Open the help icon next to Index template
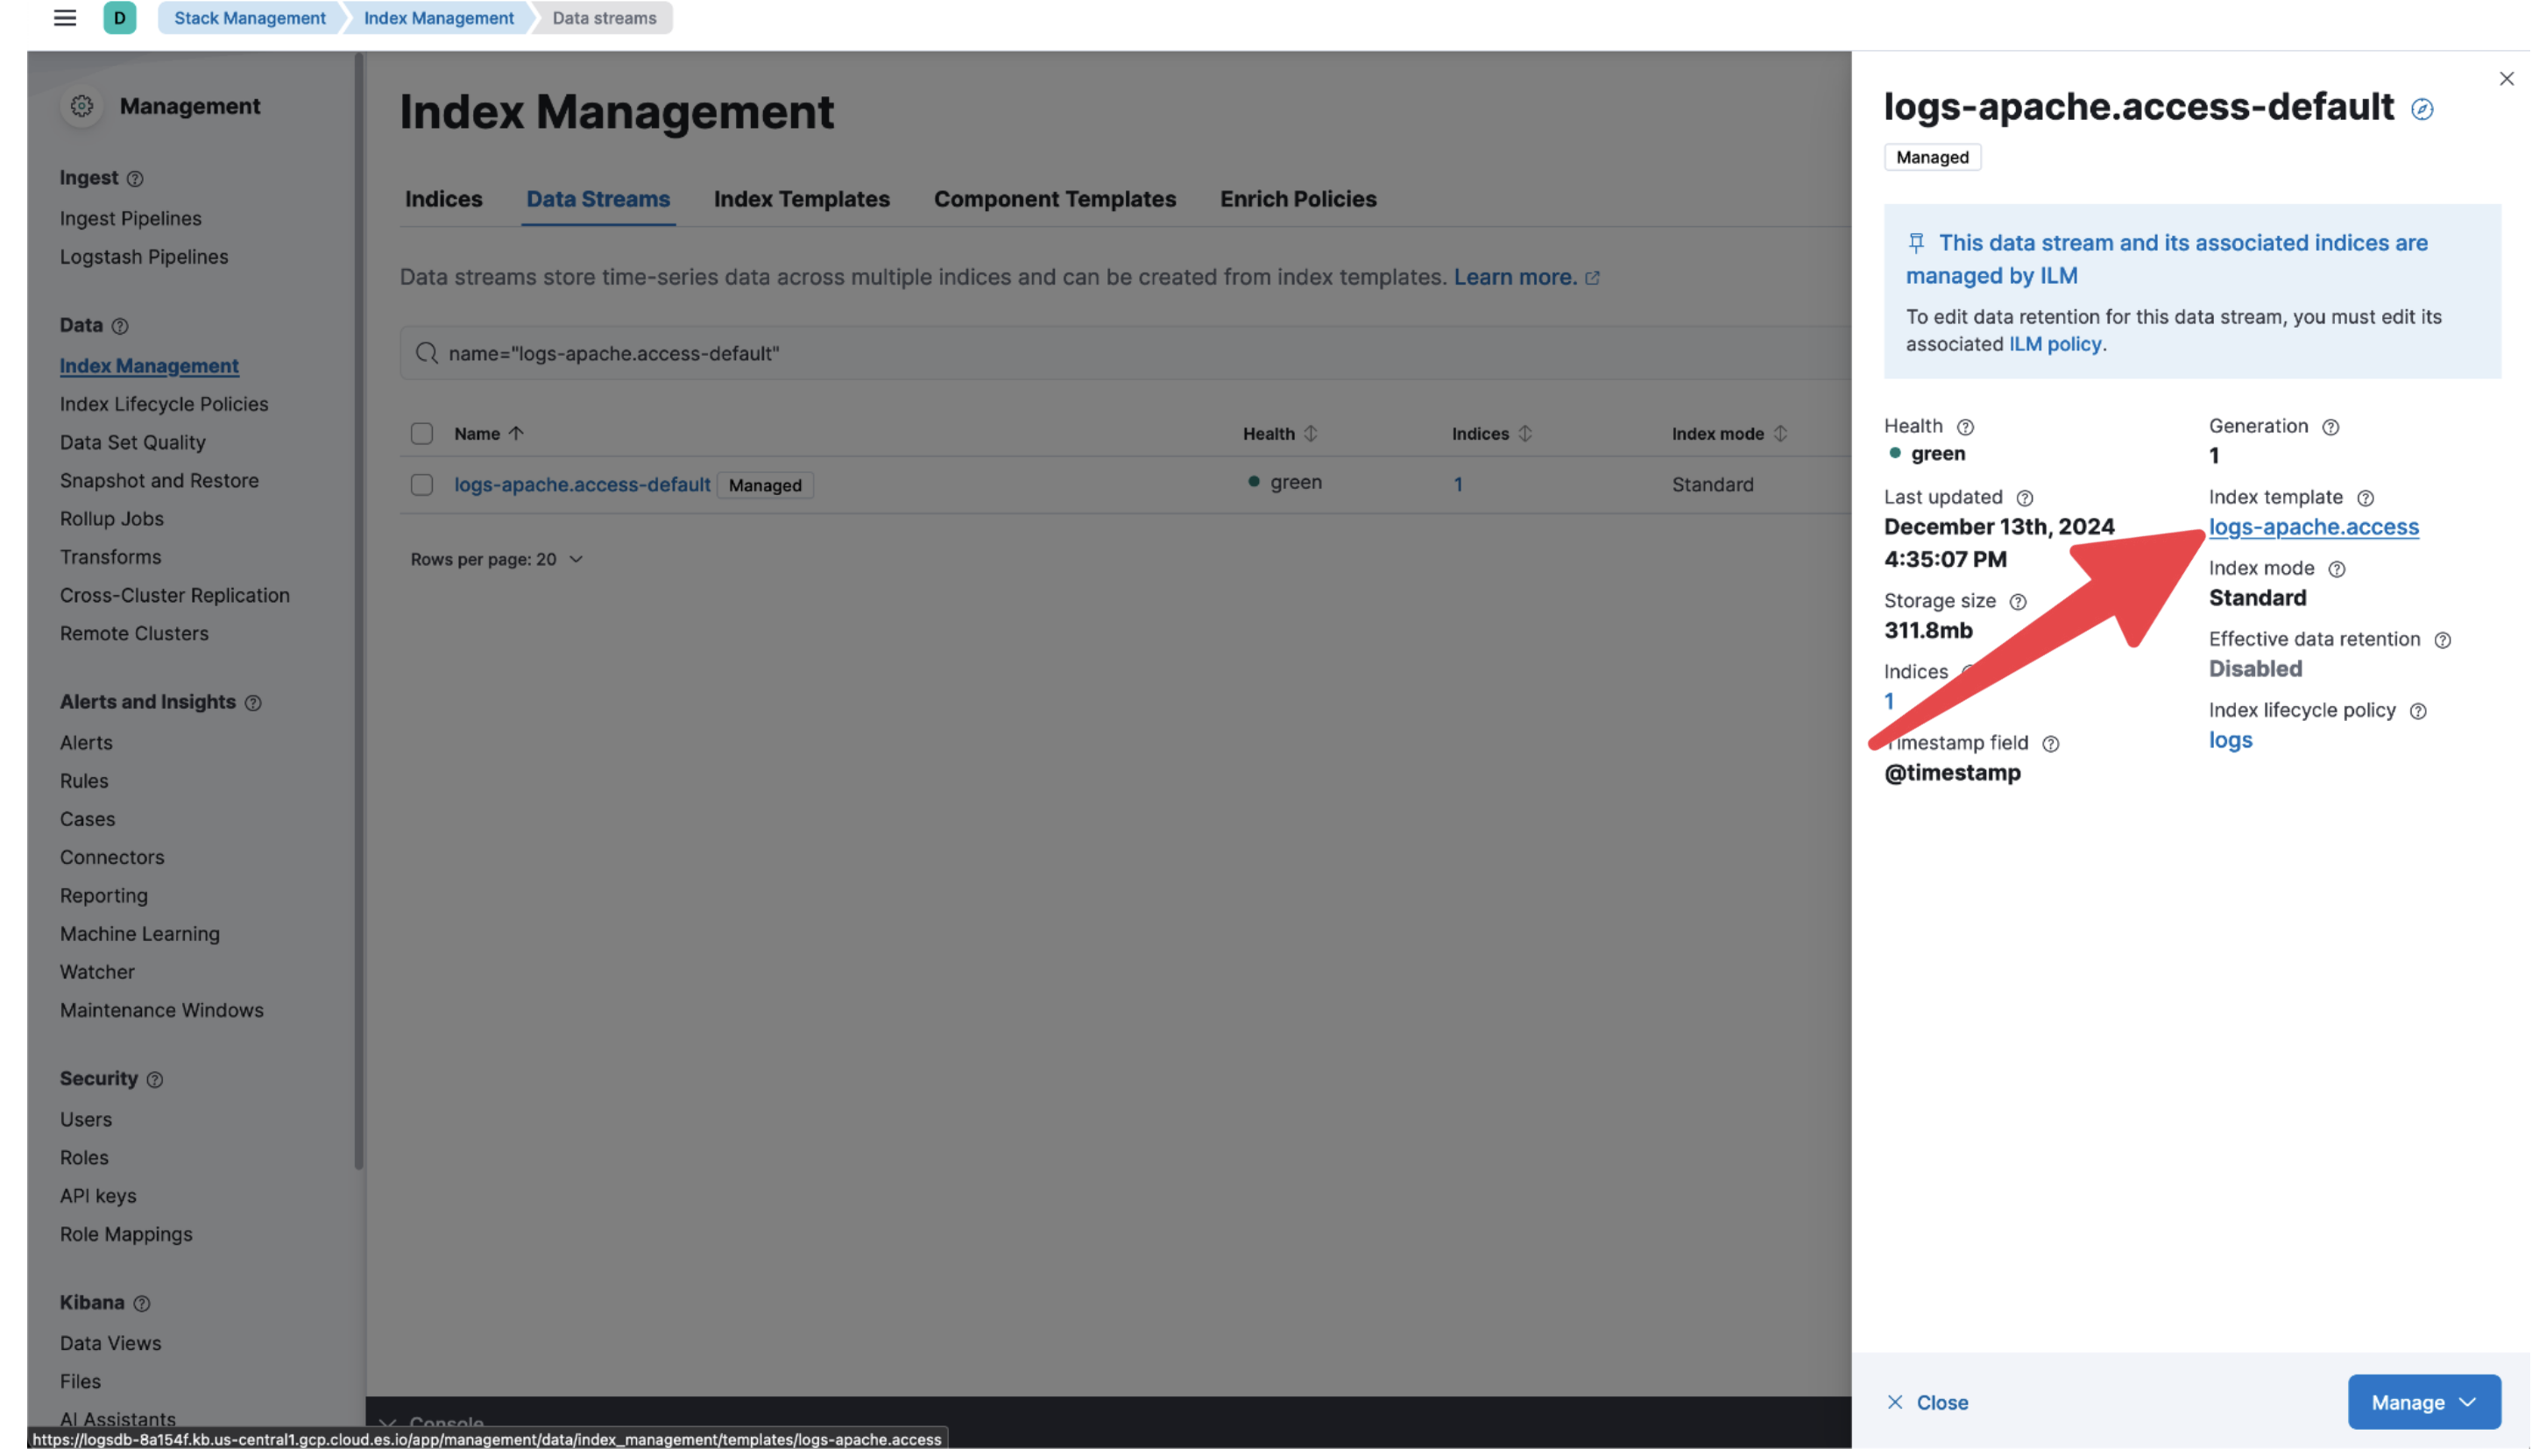The image size is (2532, 1456). [x=2365, y=497]
